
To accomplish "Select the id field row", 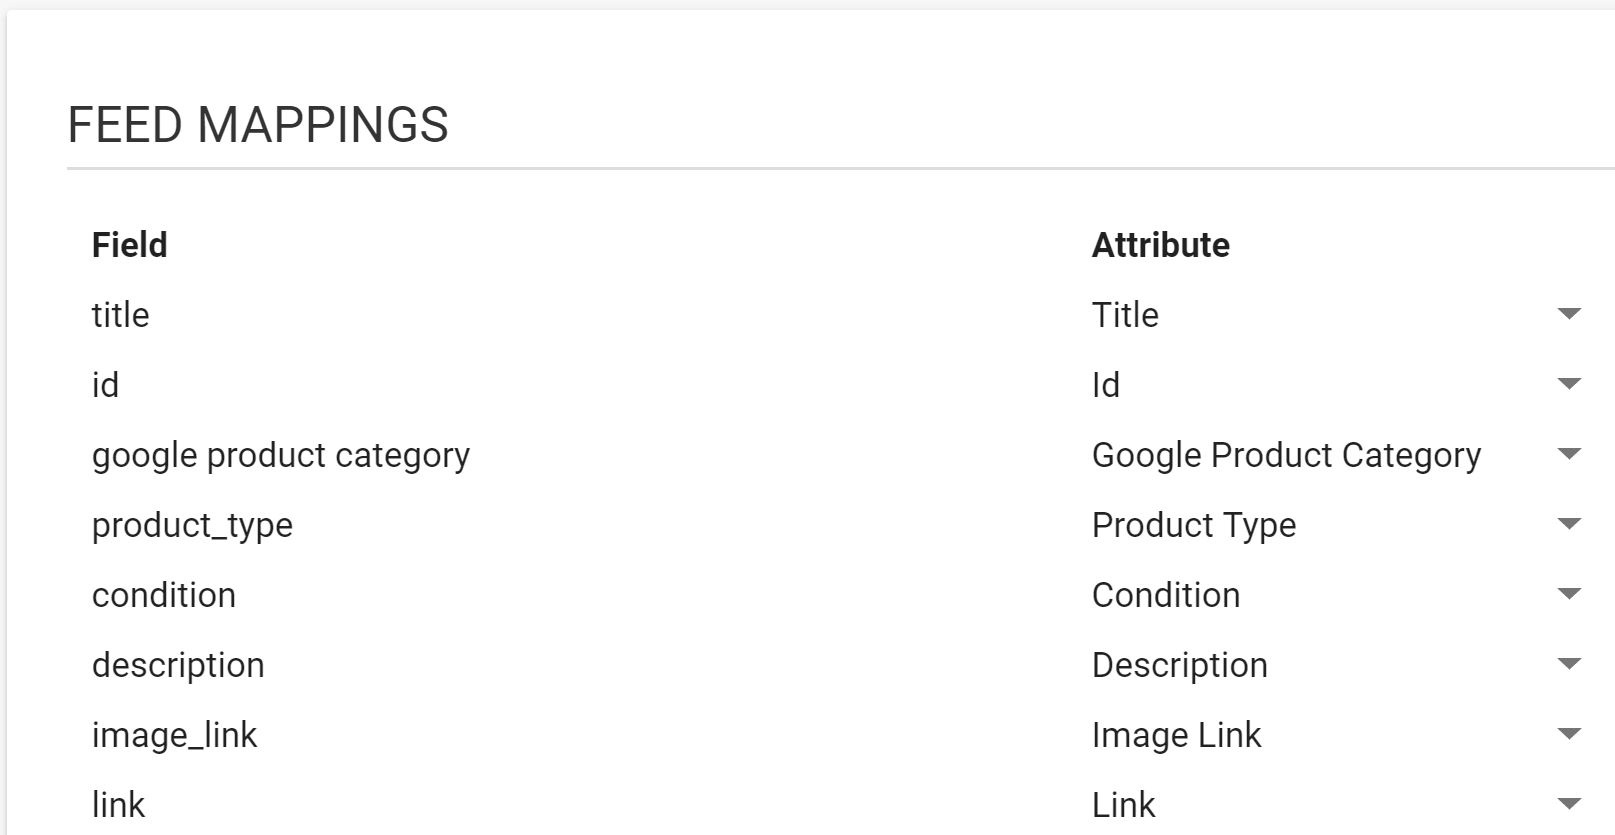I will 106,384.
